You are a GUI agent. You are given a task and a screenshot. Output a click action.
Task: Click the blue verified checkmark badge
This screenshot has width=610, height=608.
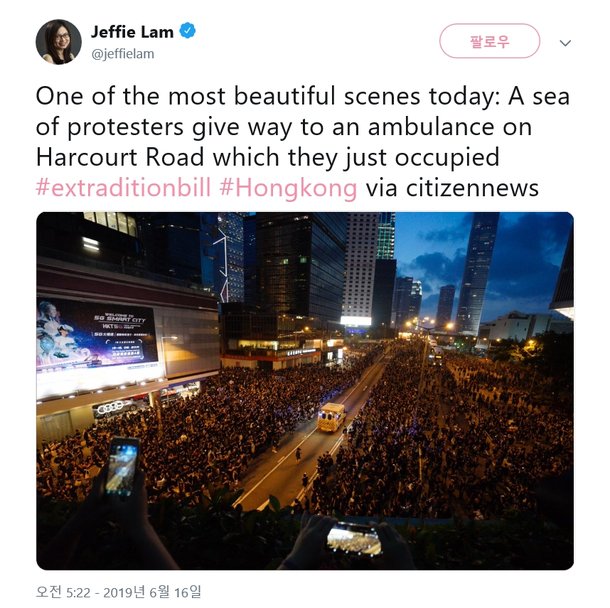click(188, 31)
